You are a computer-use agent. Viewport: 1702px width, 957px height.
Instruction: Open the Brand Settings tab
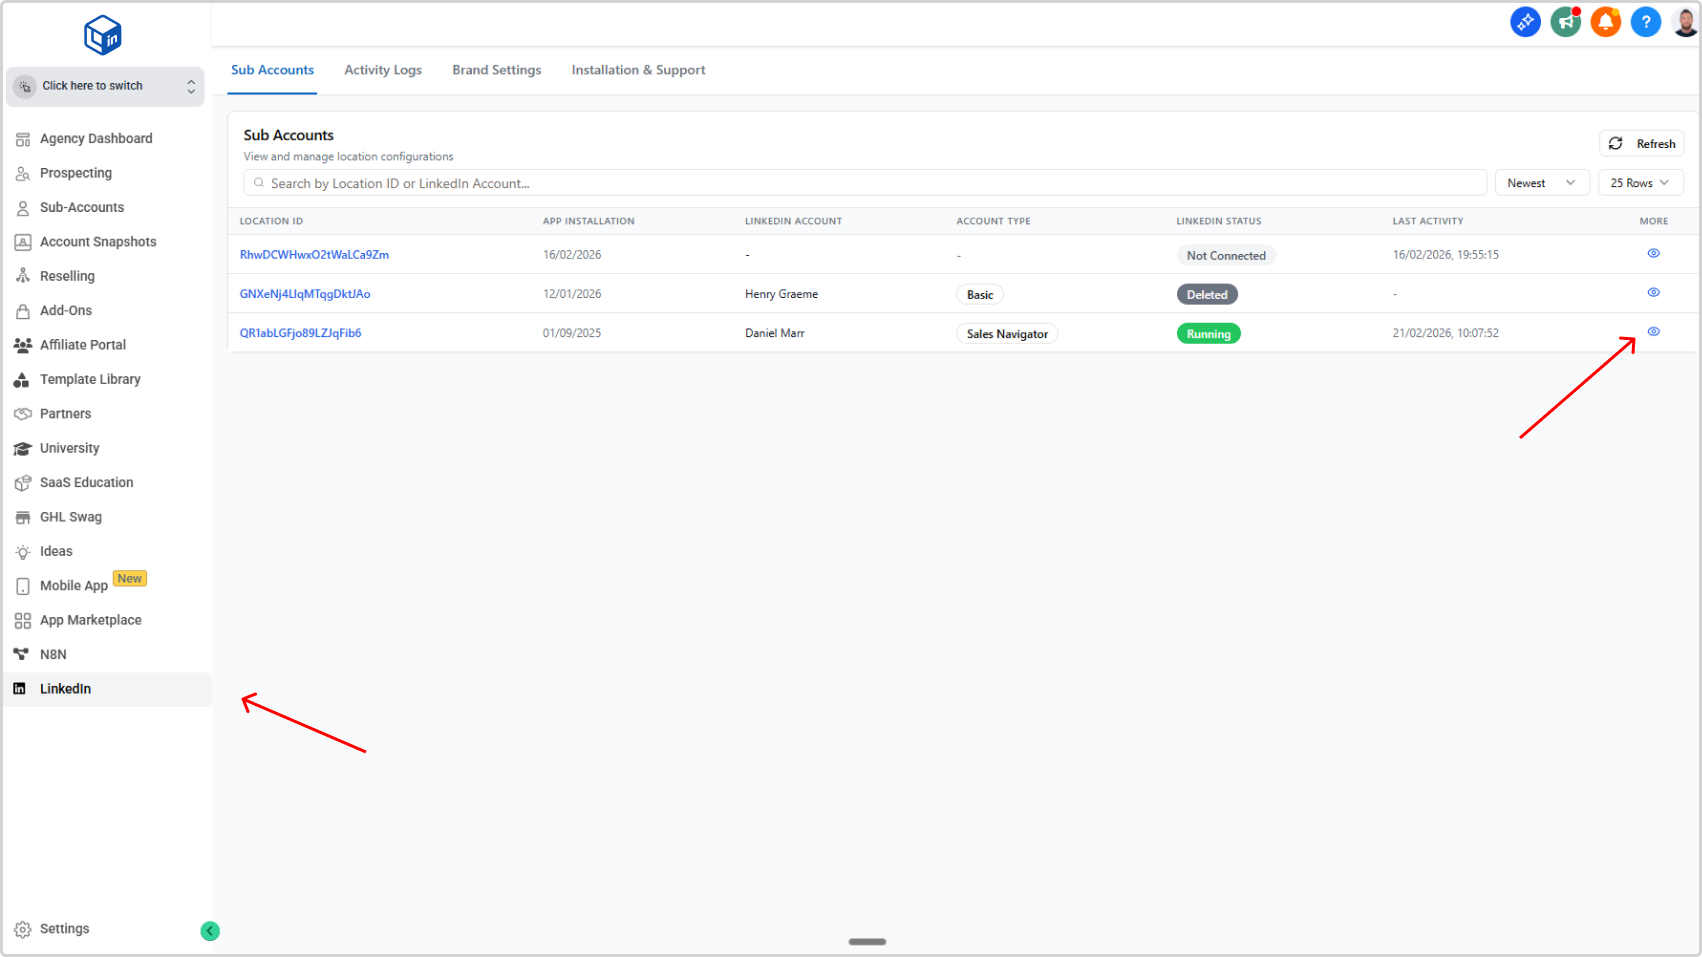496,70
